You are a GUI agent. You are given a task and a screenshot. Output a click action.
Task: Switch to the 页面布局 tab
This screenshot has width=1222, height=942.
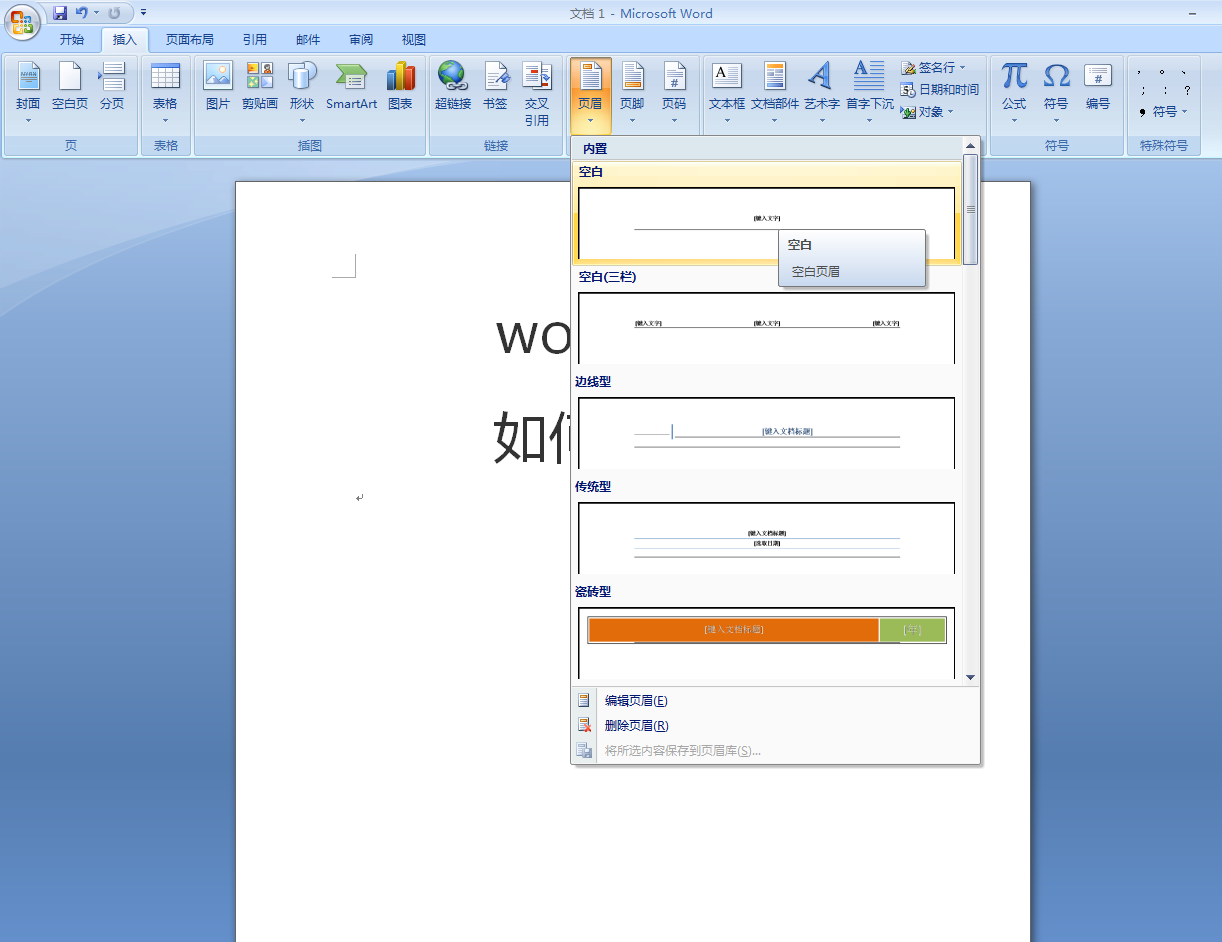coord(190,40)
